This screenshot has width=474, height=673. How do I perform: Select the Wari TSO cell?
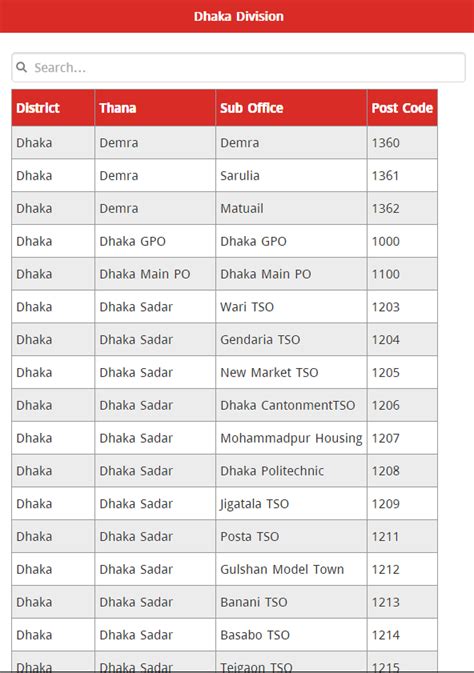[x=291, y=307]
